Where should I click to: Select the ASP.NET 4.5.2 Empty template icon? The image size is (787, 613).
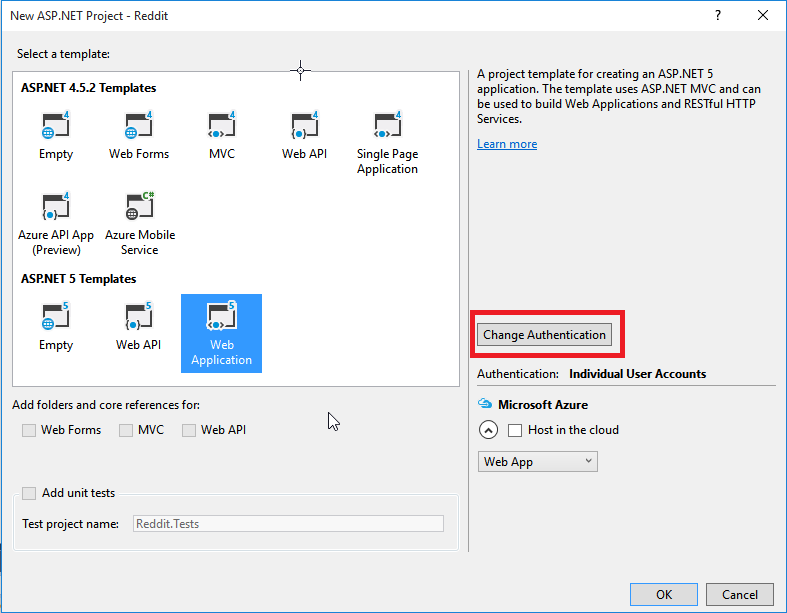(x=56, y=125)
